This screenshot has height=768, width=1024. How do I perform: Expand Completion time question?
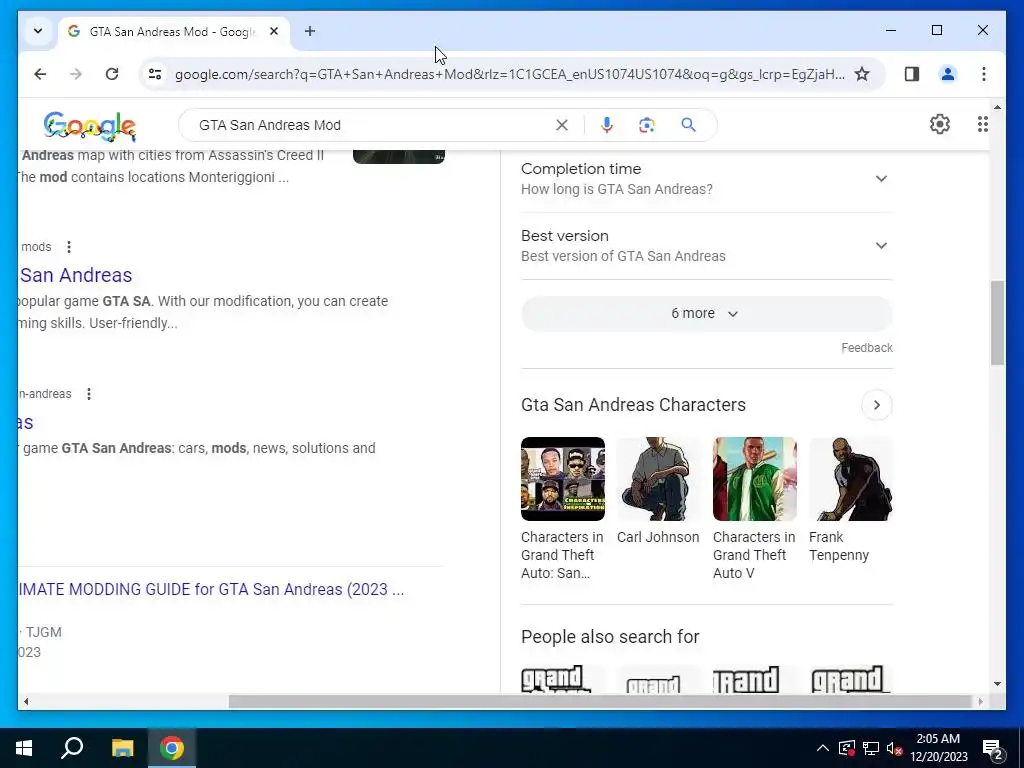pos(707,178)
